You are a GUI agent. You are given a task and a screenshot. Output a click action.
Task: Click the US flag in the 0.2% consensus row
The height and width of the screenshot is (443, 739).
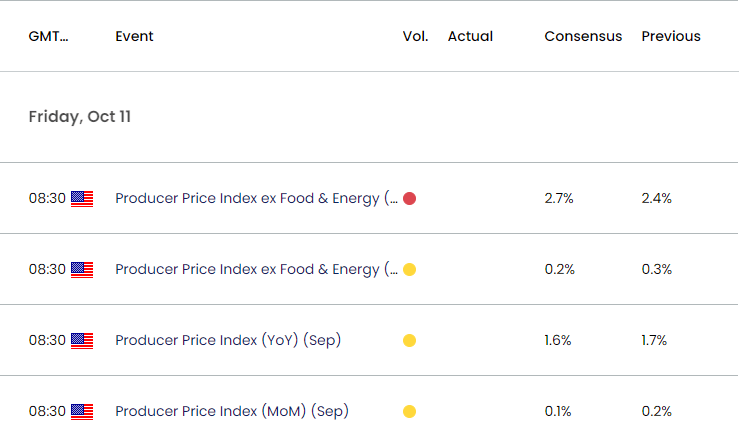pyautogui.click(x=82, y=270)
